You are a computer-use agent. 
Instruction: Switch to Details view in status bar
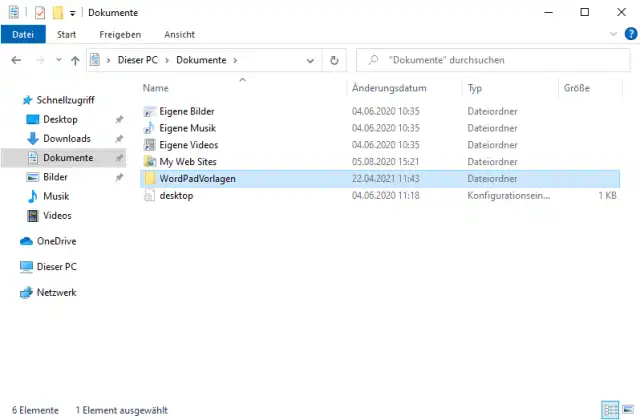pos(610,410)
